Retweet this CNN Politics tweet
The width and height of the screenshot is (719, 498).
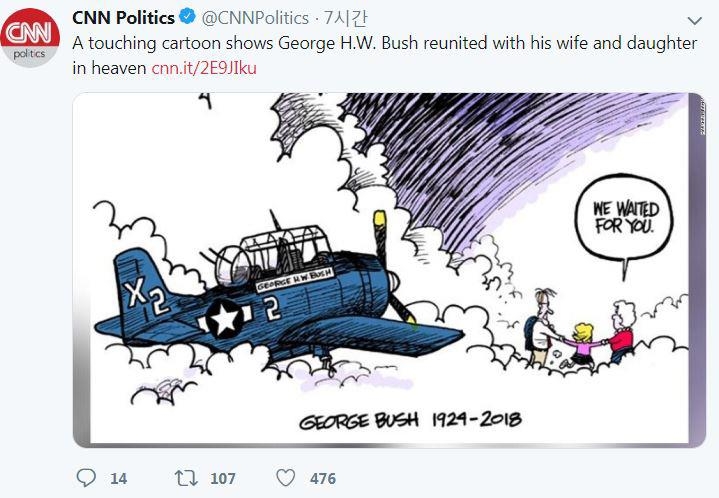[185, 478]
